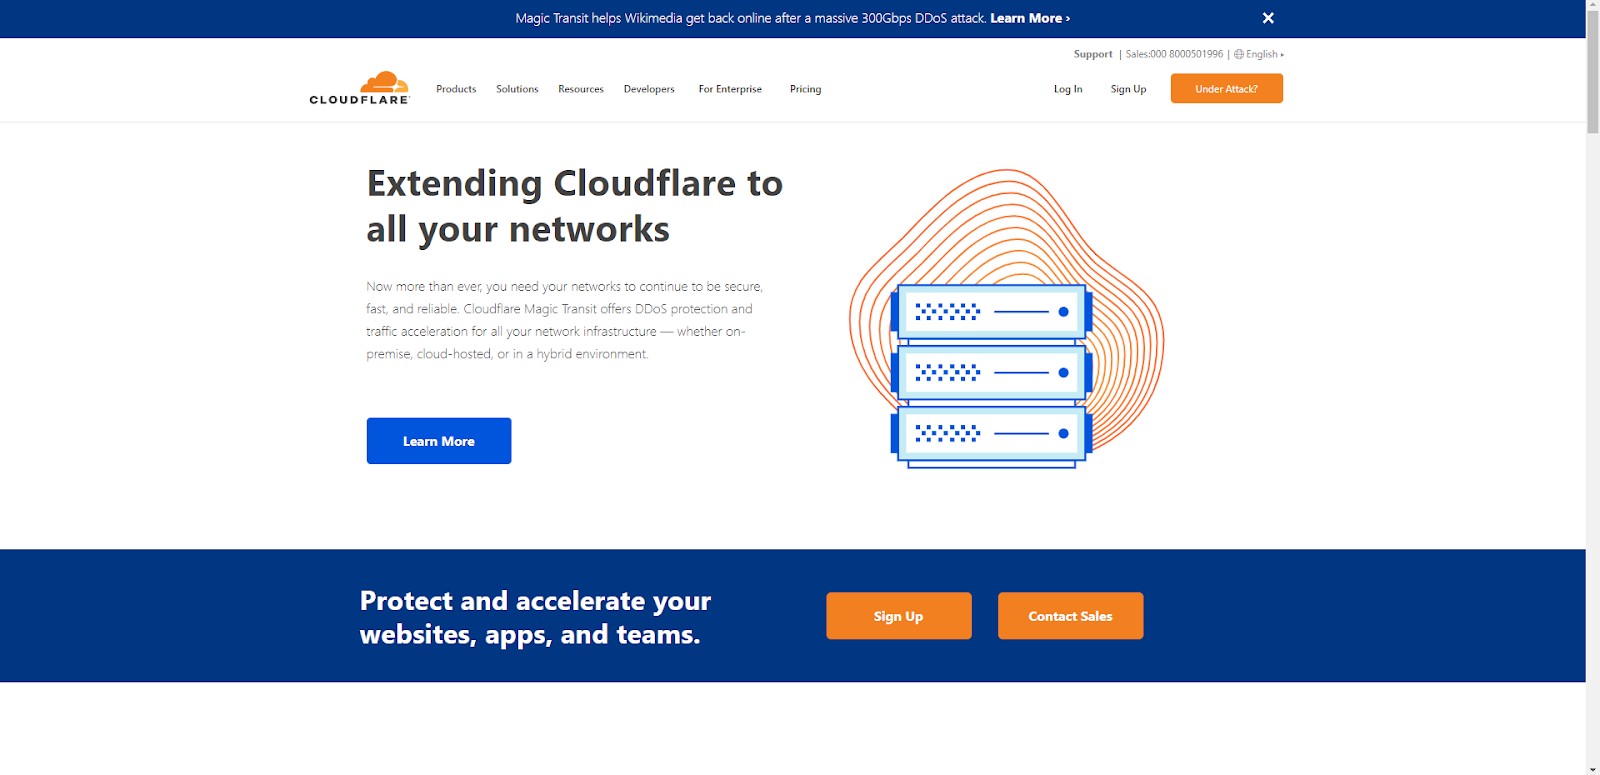Viewport: 1600px width, 775px height.
Task: Open the Products menu
Action: point(456,89)
